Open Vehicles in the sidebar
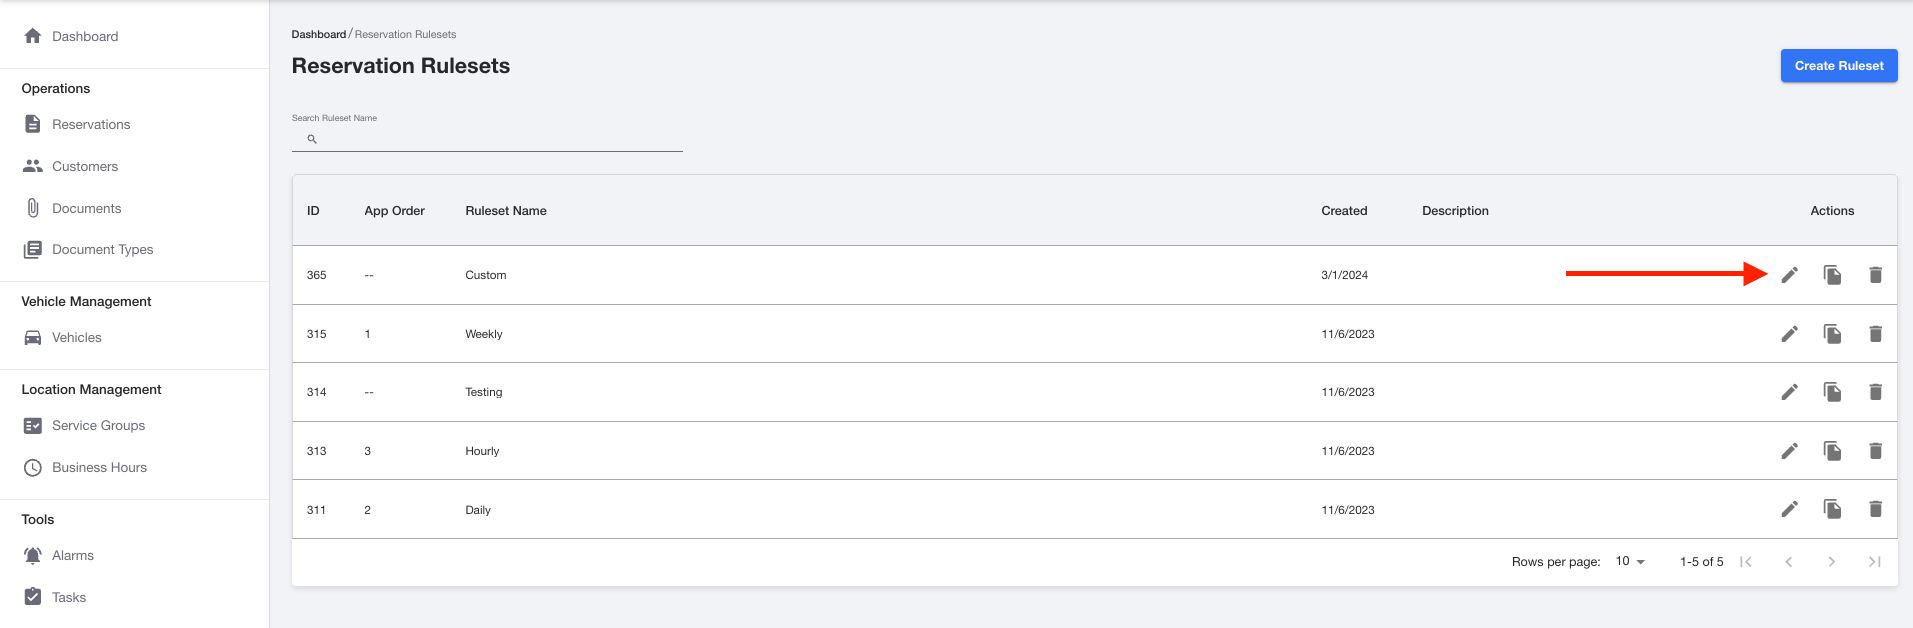This screenshot has width=1913, height=628. tap(77, 337)
